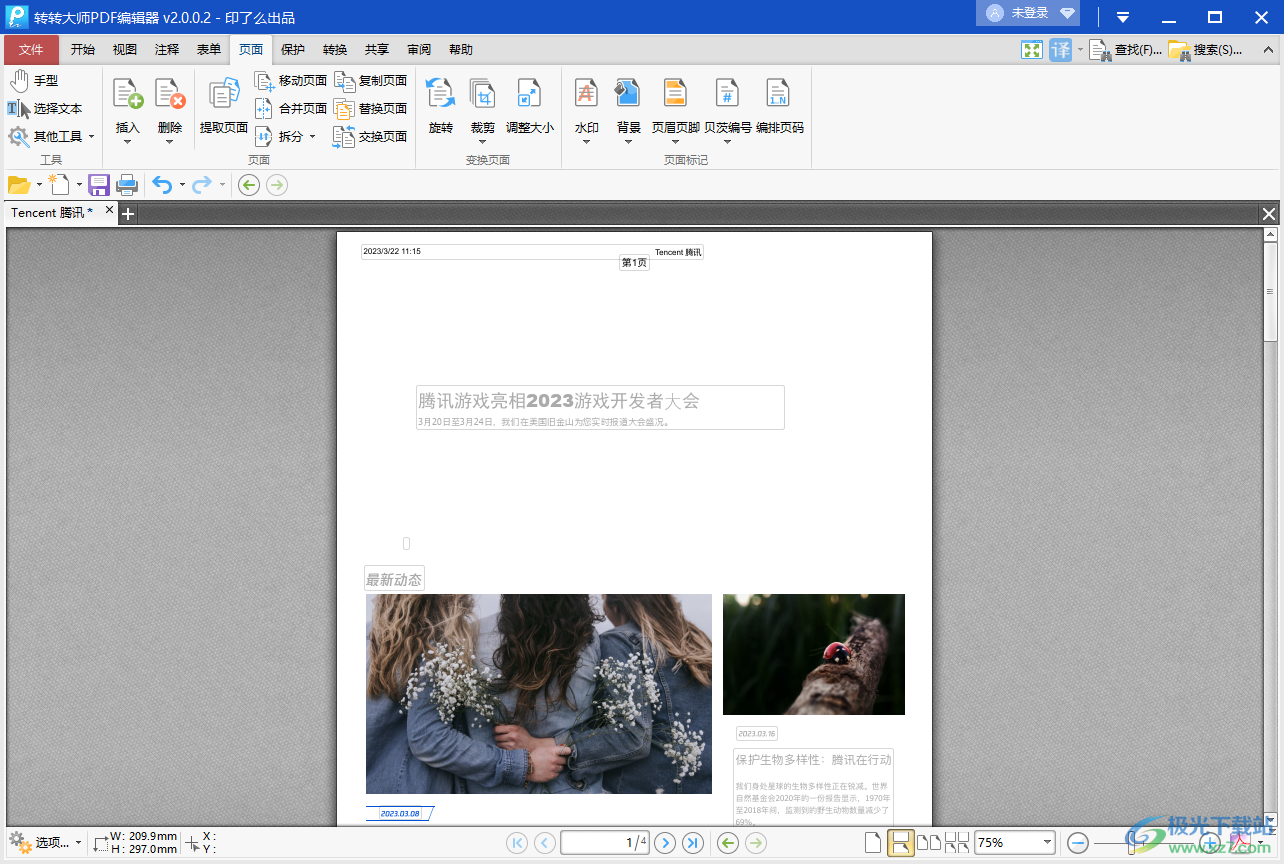Click the Insert page (插入) icon
The image size is (1284, 864).
(128, 95)
